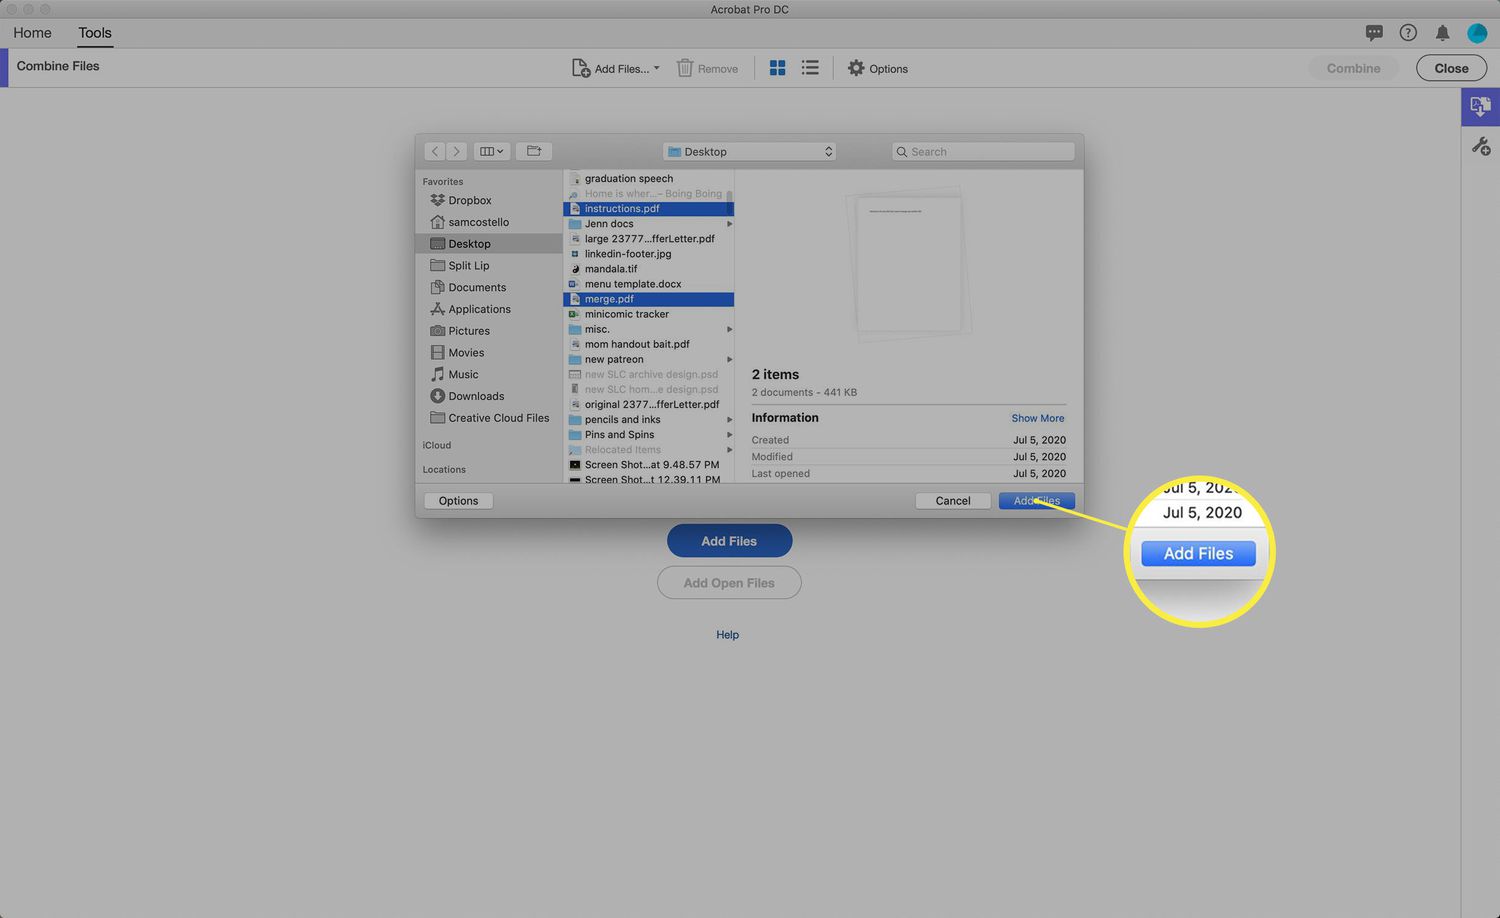Switch to list view icon
The image size is (1500, 918).
(810, 68)
